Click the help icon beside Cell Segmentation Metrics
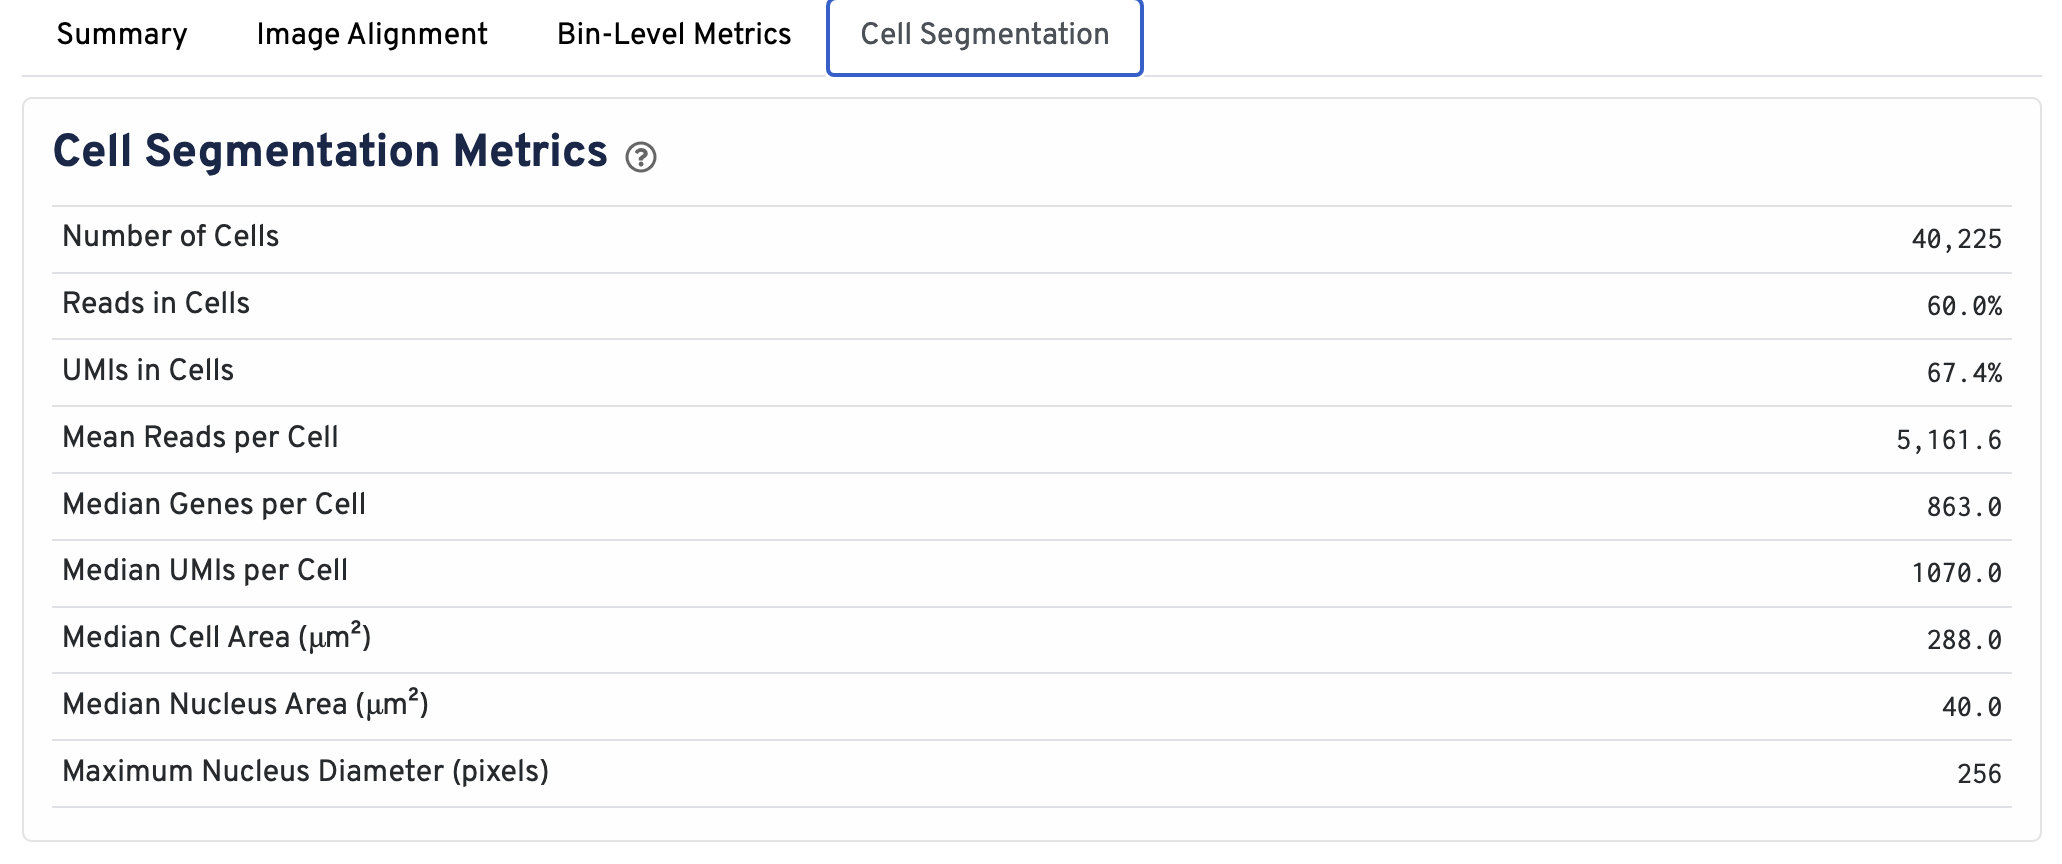 640,157
